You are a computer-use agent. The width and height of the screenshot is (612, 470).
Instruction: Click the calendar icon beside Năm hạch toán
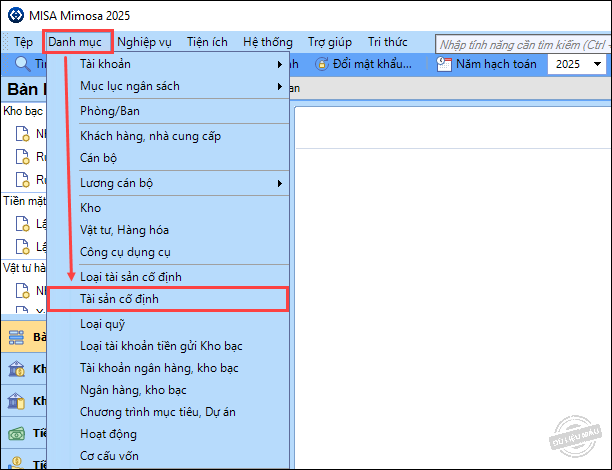point(446,64)
